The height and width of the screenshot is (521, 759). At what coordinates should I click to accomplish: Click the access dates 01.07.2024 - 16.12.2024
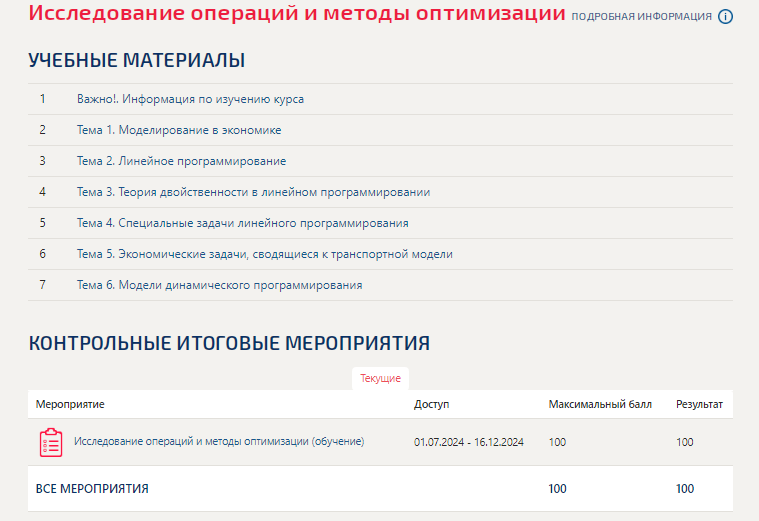468,442
